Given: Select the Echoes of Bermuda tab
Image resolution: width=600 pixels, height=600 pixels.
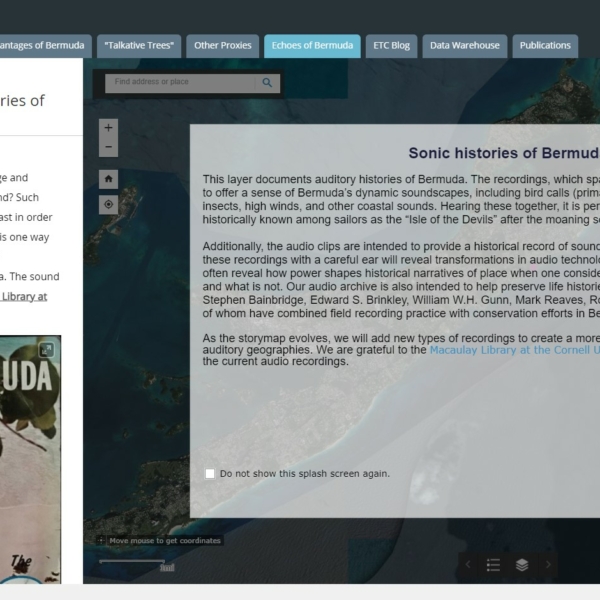Looking at the screenshot, I should [311, 46].
